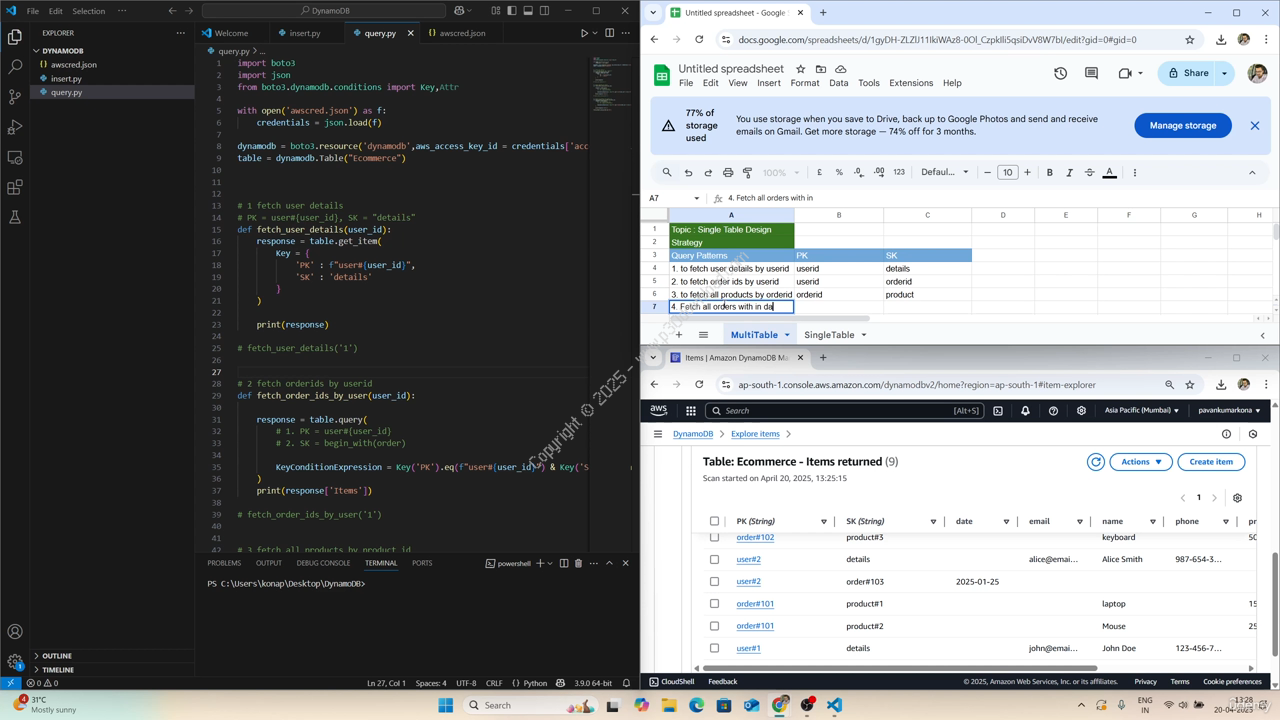
Task: Print the spreadsheet using the printer icon
Action: coord(728,172)
